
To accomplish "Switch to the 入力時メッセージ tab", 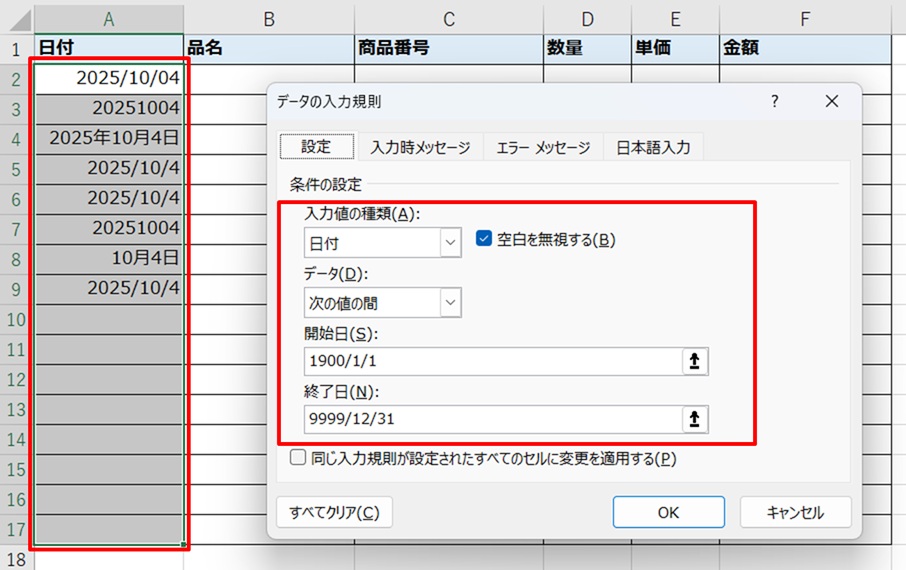I will pyautogui.click(x=420, y=147).
